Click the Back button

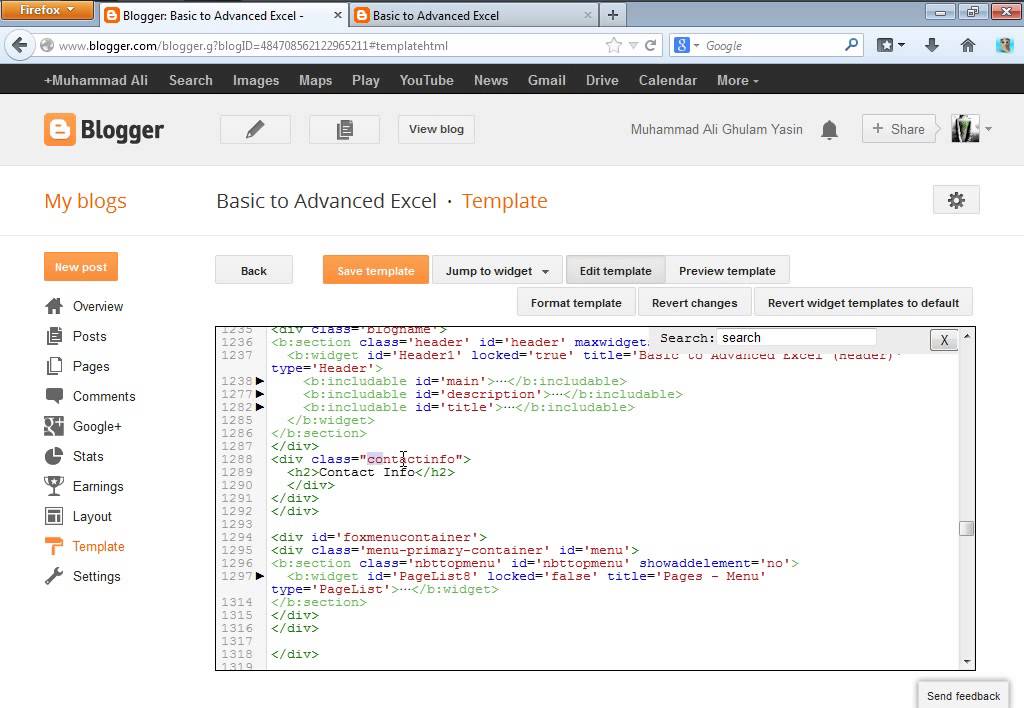[253, 270]
